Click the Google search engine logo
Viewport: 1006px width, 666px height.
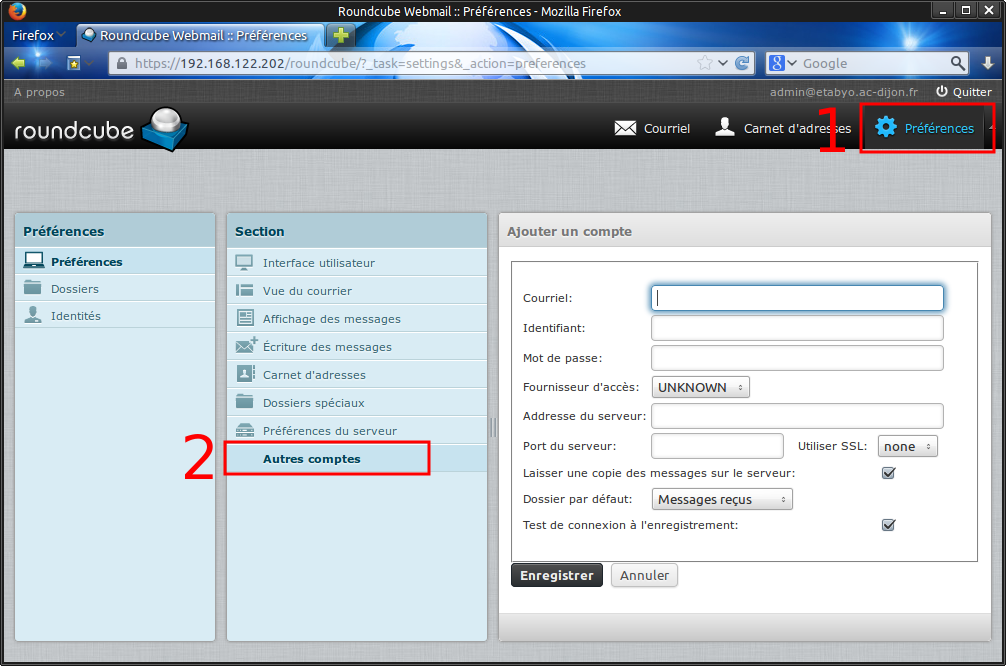777,63
